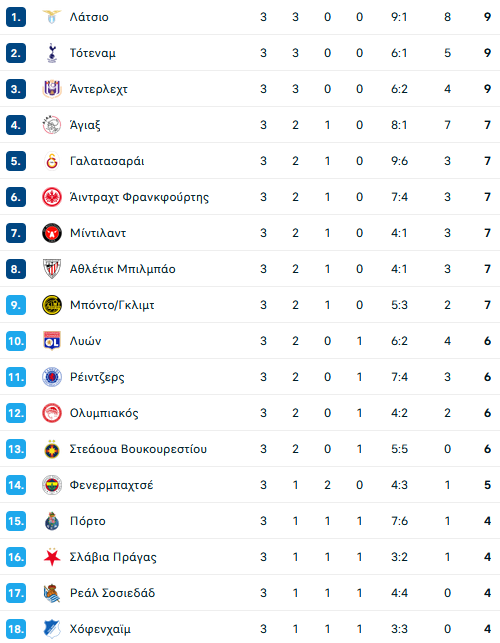The width and height of the screenshot is (500, 643).
Task: Click the Rangers round blue crest
Action: pos(52,377)
